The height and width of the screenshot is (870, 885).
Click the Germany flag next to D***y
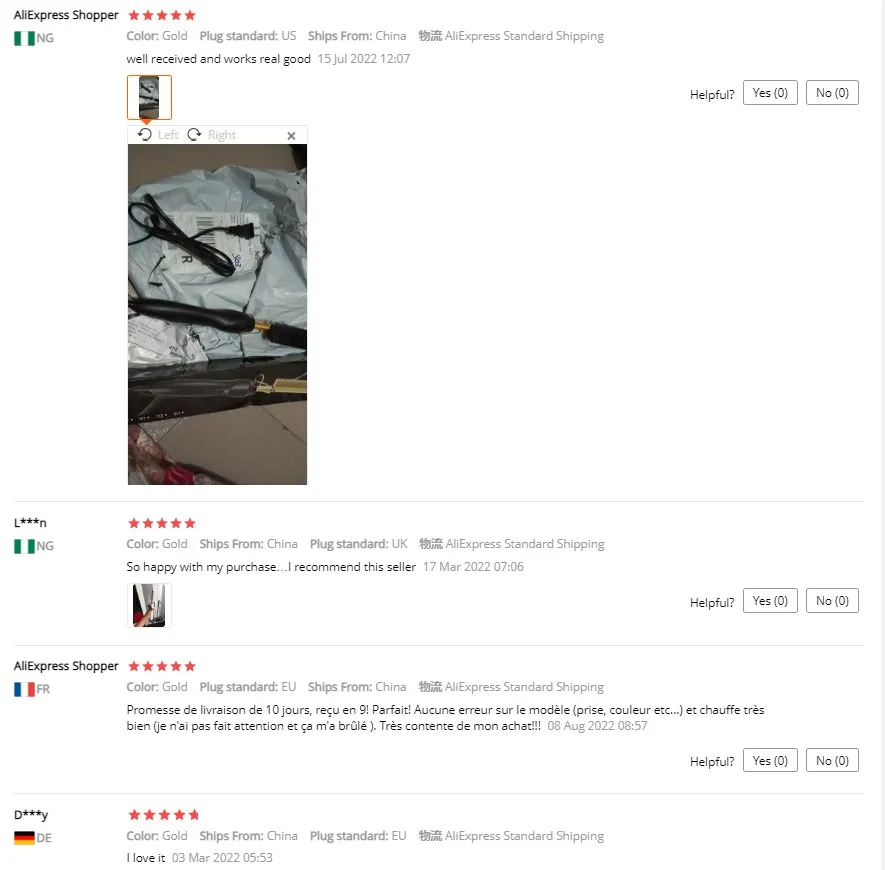[24, 838]
